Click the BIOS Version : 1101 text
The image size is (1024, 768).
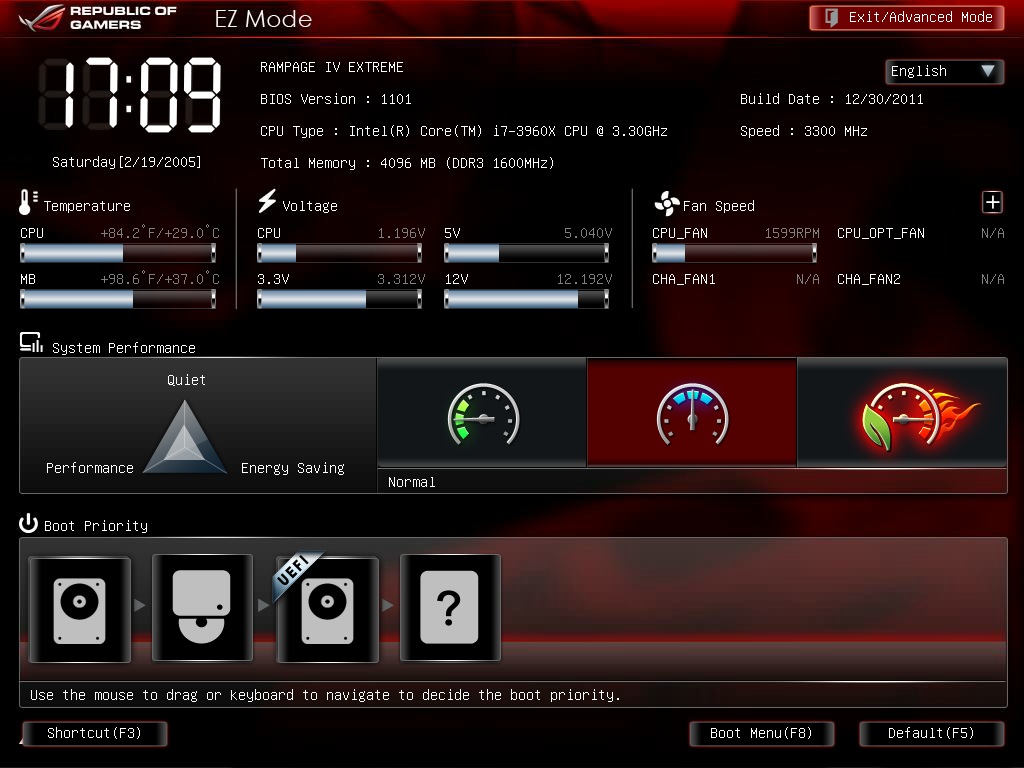[x=336, y=99]
